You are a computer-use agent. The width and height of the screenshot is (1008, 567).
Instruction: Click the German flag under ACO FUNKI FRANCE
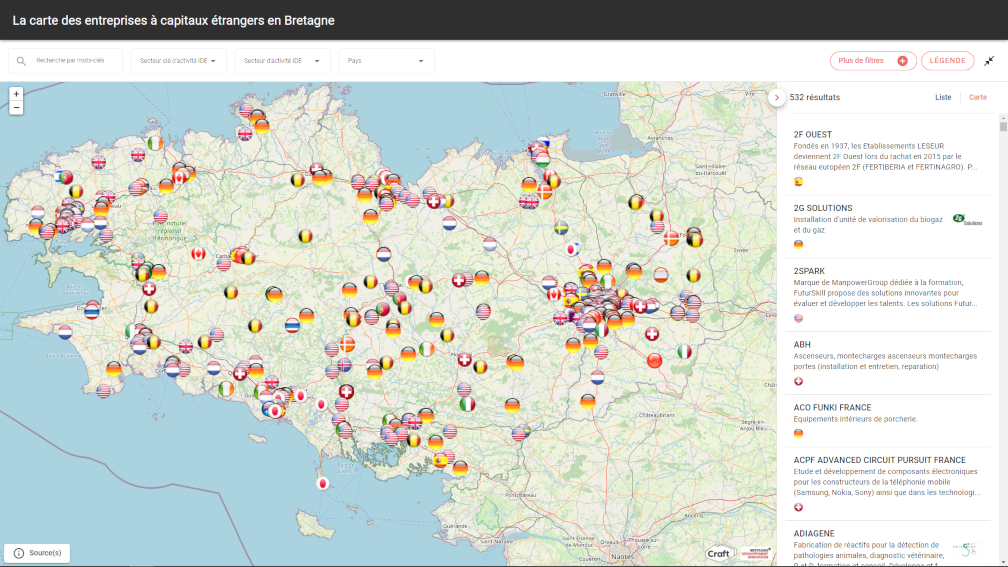click(798, 433)
